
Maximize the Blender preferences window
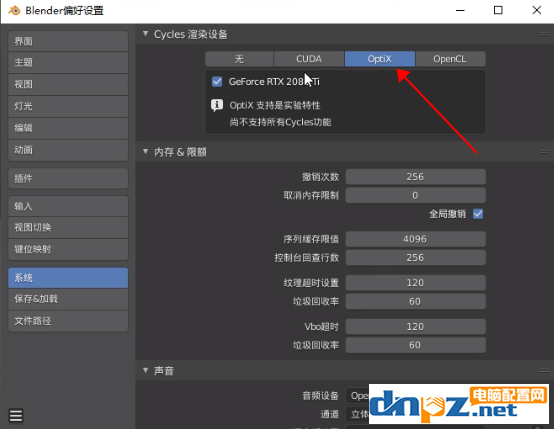[x=498, y=10]
